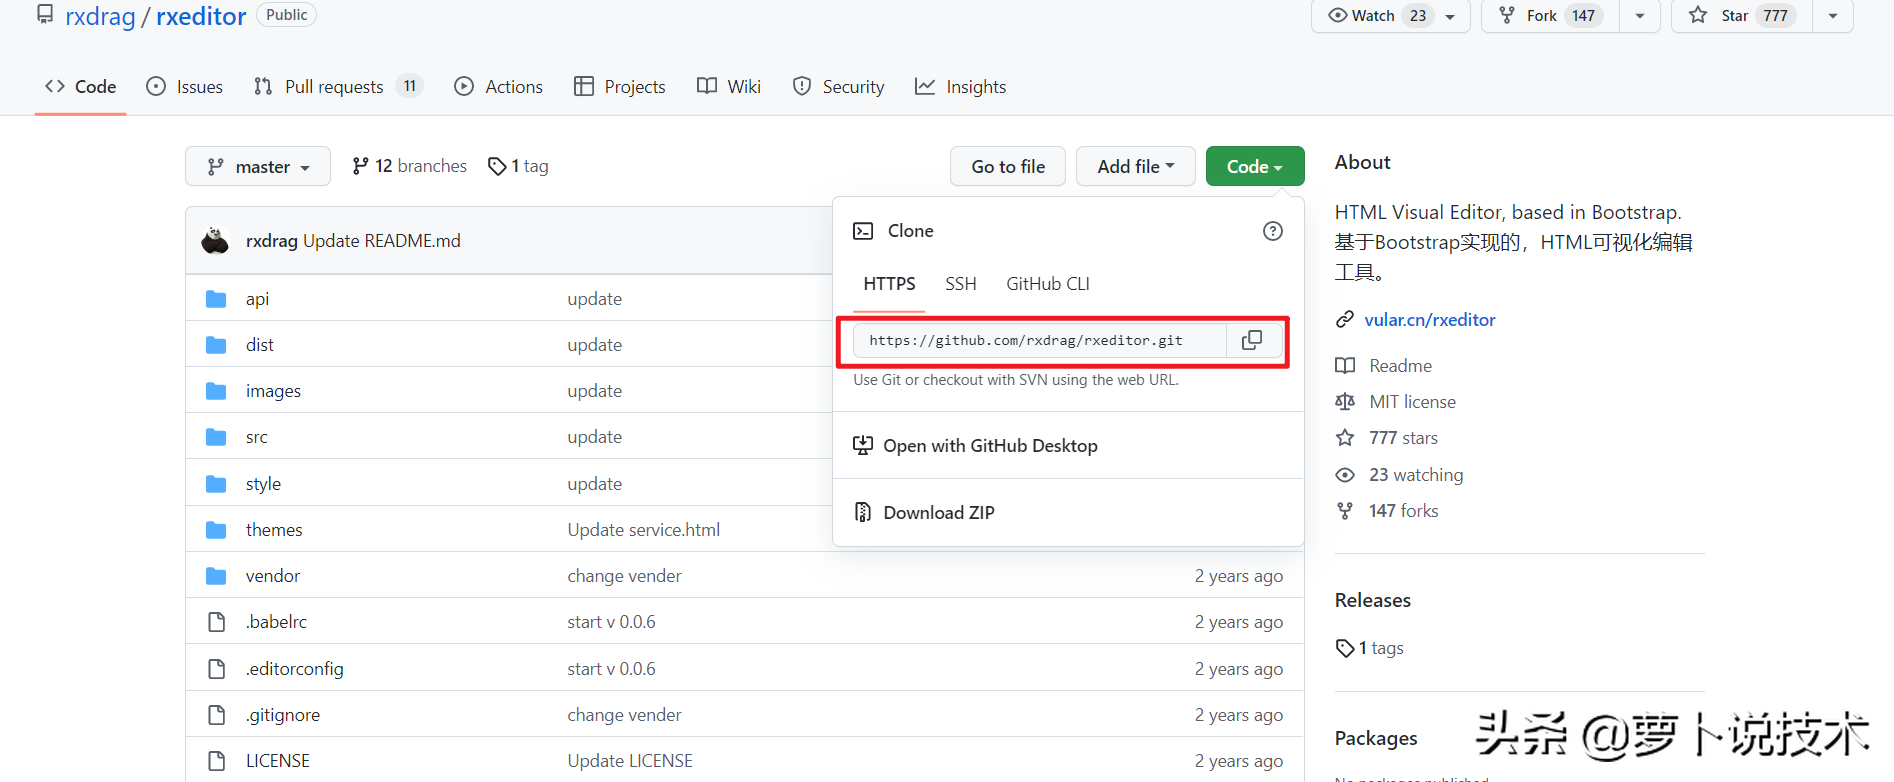1894x782 pixels.
Task: Click the Readme book icon
Action: click(1345, 366)
